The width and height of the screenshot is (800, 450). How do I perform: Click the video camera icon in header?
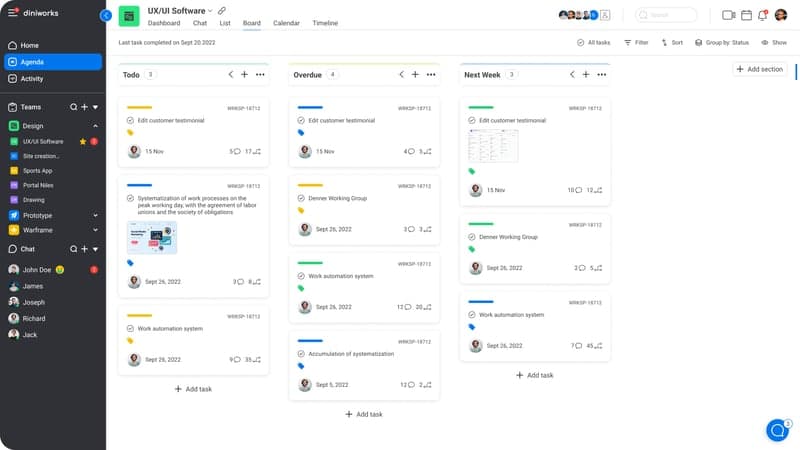tap(728, 15)
